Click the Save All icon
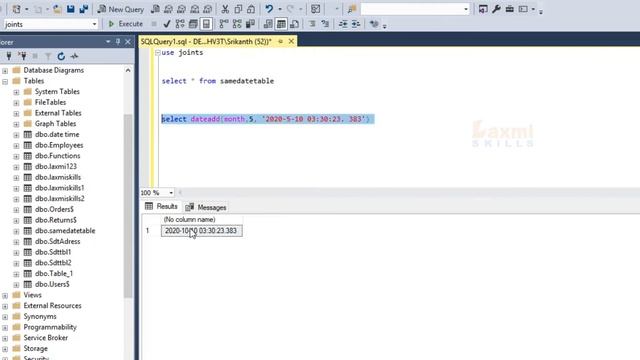 84,9
